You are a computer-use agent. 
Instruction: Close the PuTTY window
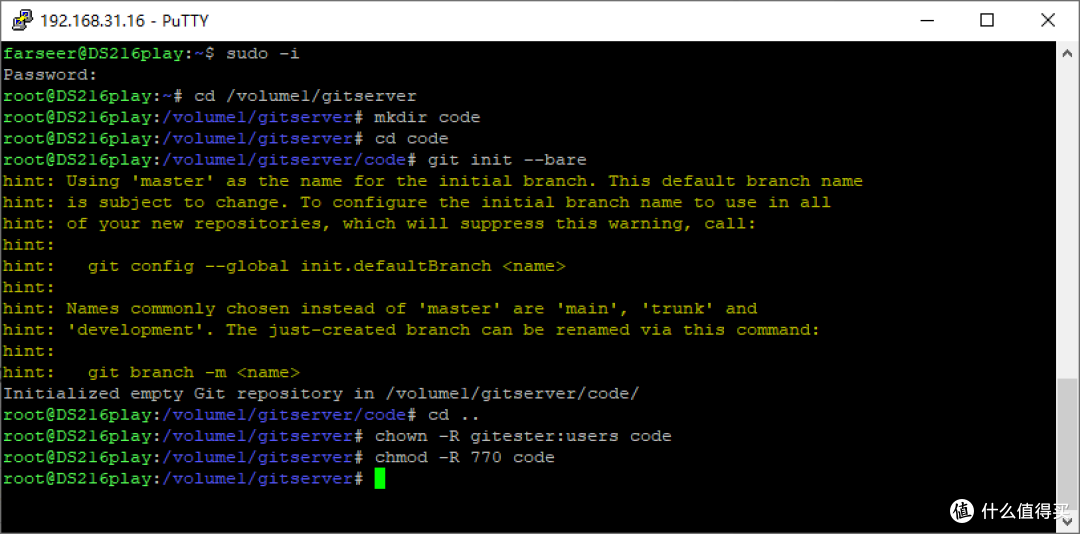pos(1048,20)
